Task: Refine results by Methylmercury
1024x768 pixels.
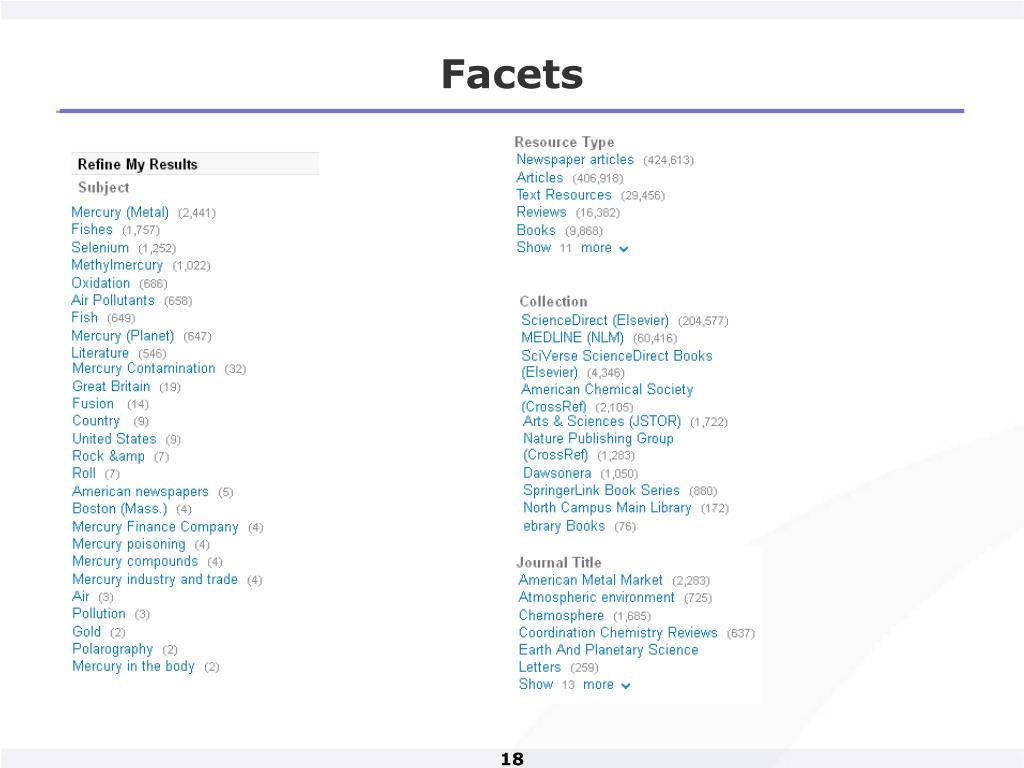Action: click(x=117, y=265)
